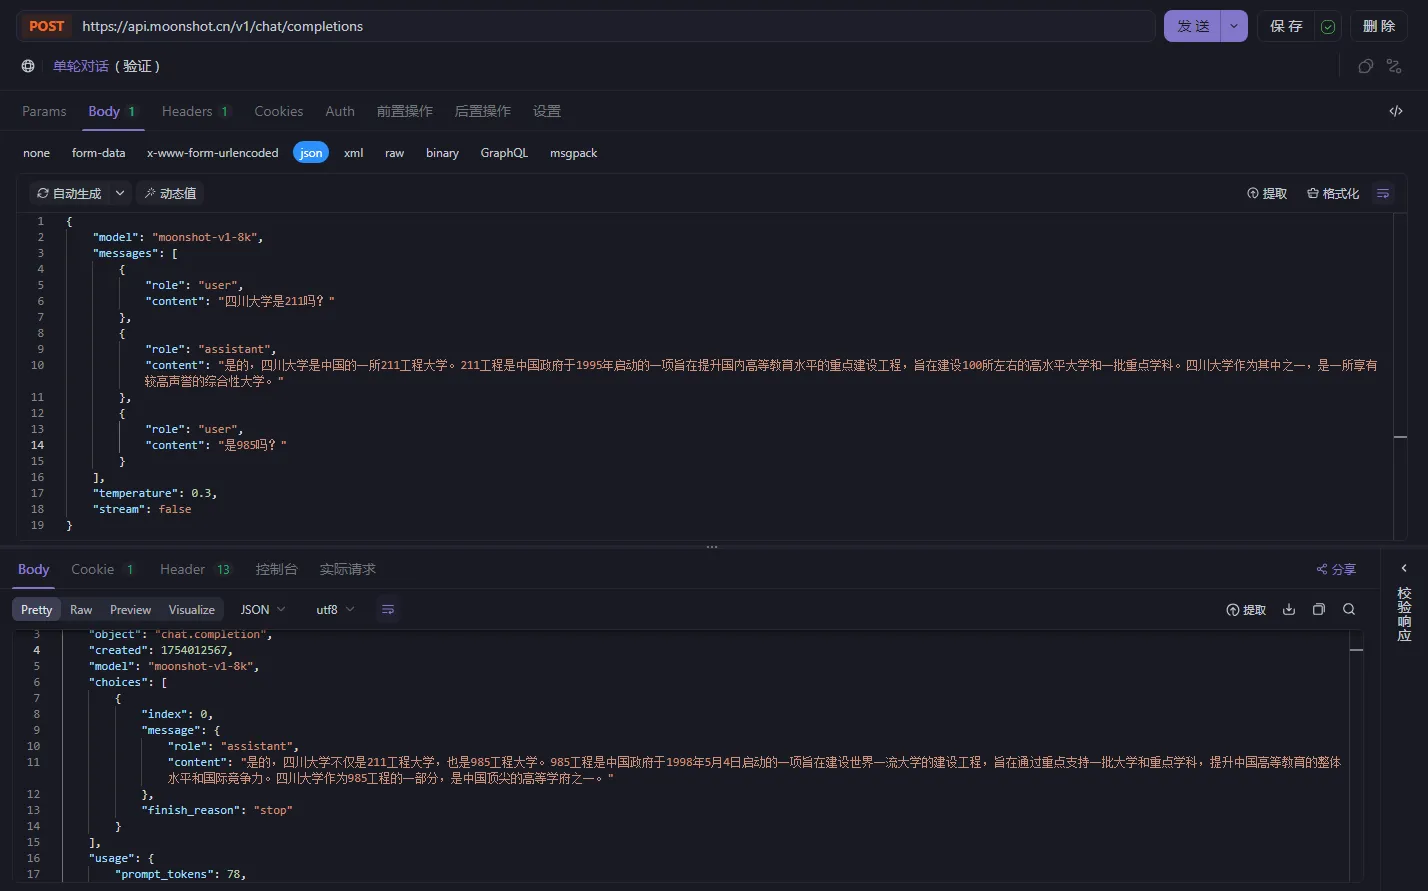
Task: Click the green save status check icon
Action: tap(1328, 27)
